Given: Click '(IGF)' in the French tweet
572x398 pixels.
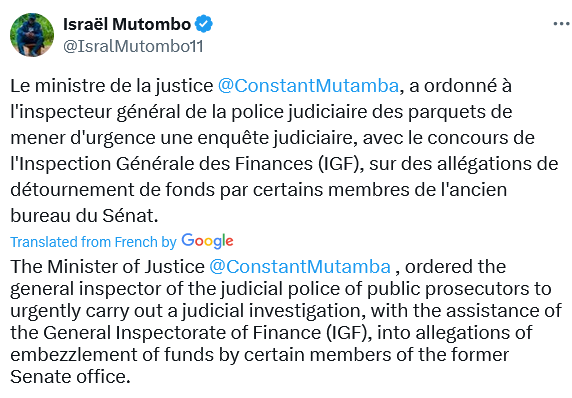Looking at the screenshot, I should click(341, 164).
